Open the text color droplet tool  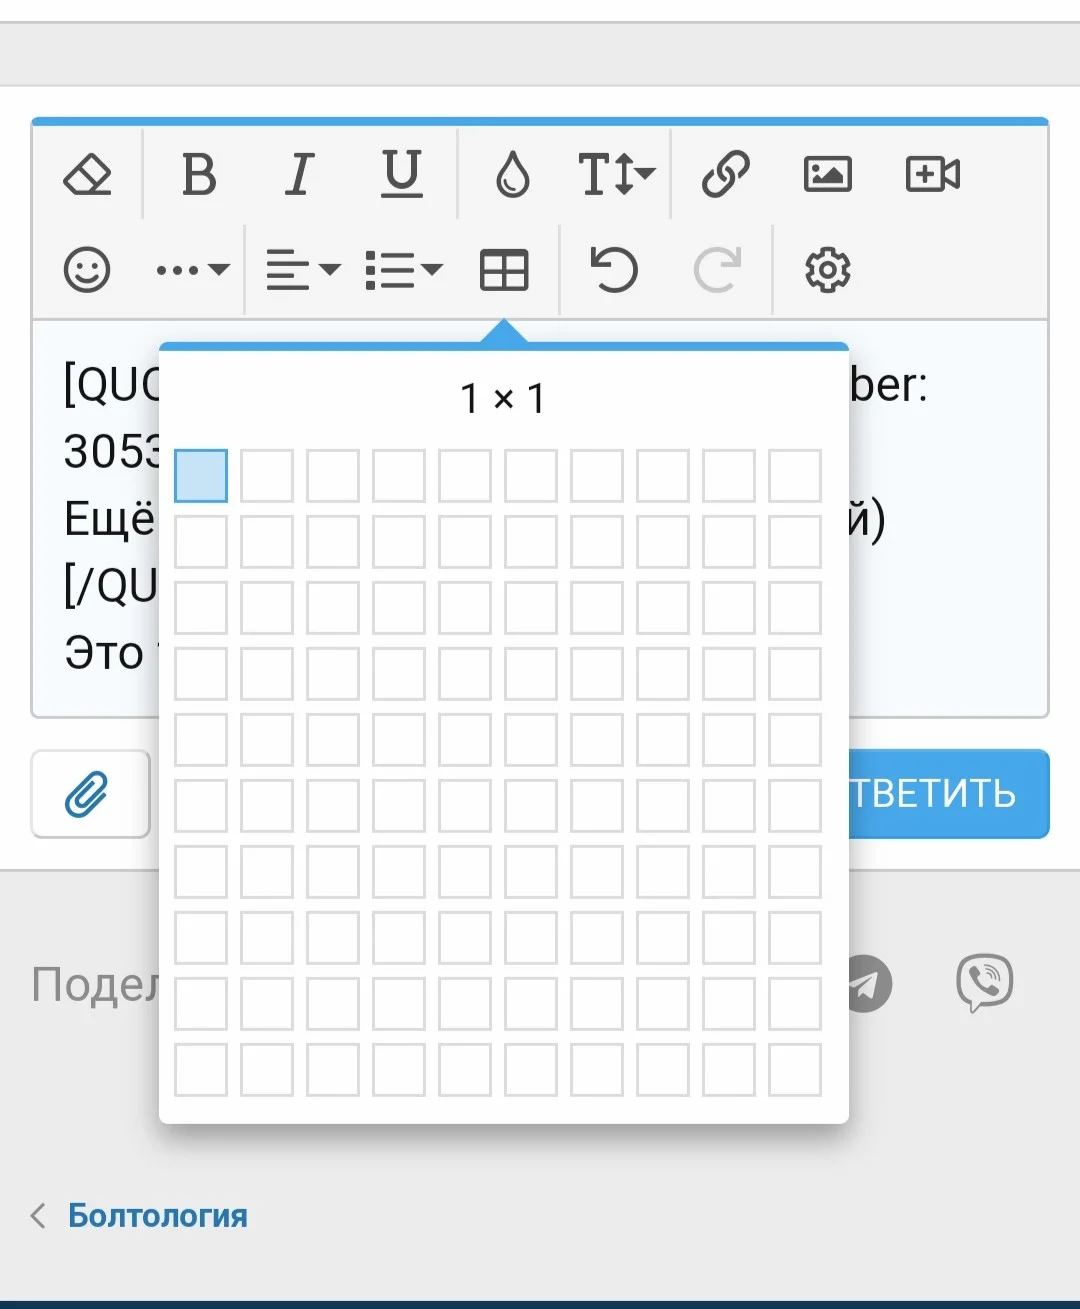pyautogui.click(x=512, y=175)
